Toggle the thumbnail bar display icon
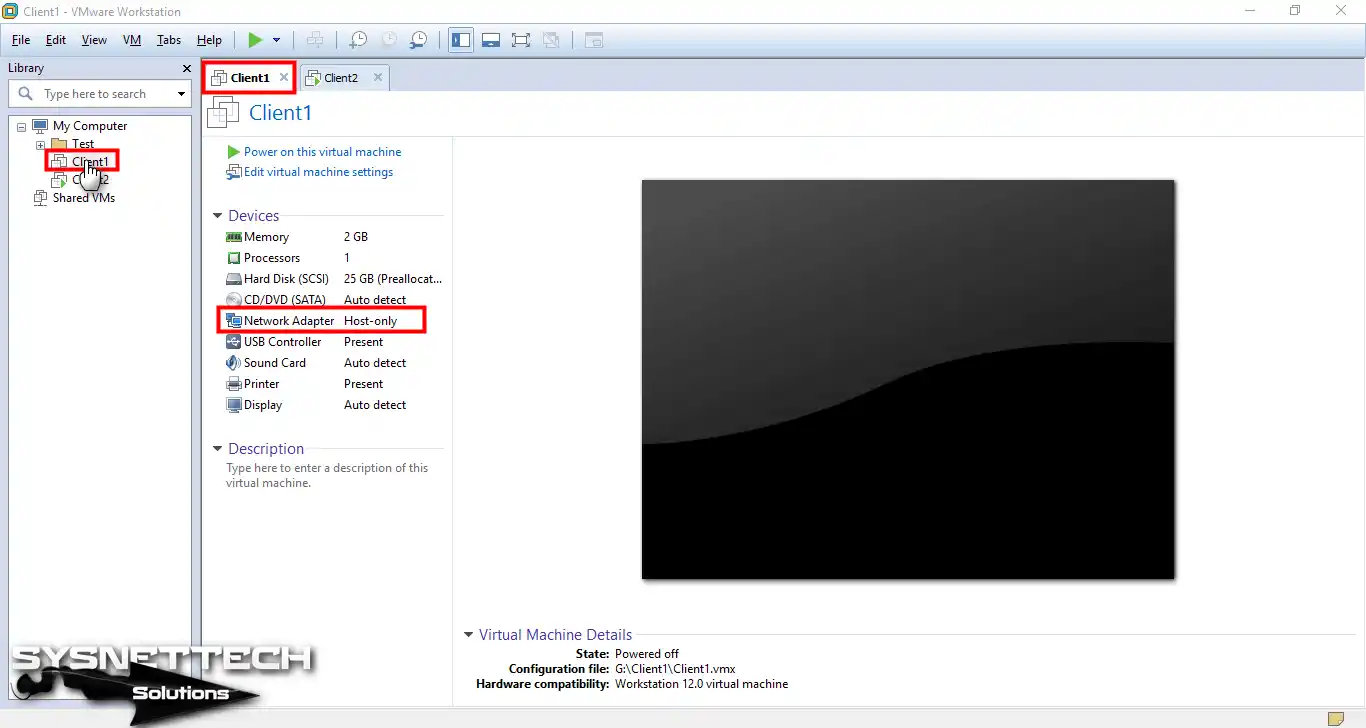 491,40
